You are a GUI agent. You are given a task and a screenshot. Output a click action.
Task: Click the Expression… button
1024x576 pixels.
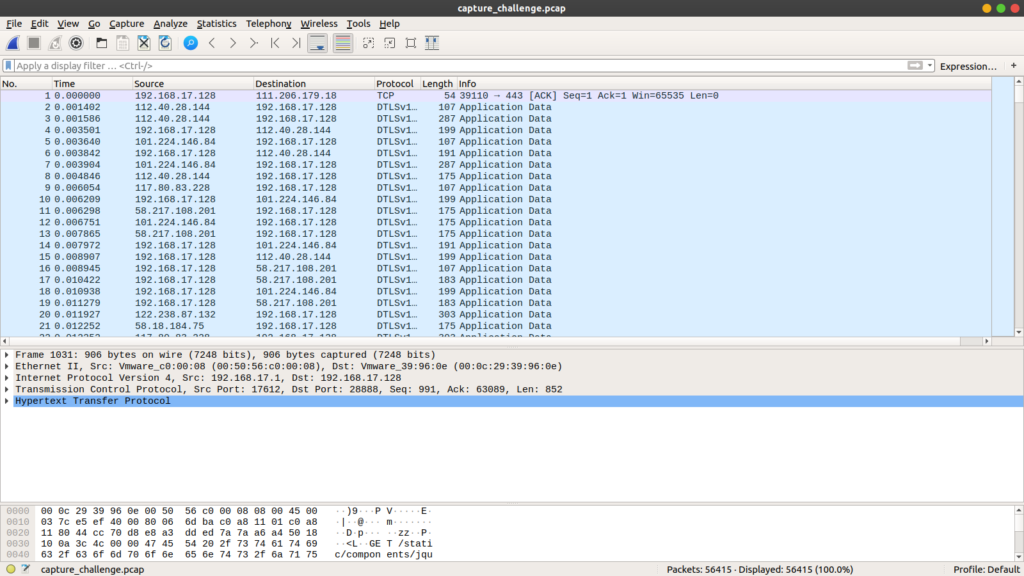(x=968, y=66)
